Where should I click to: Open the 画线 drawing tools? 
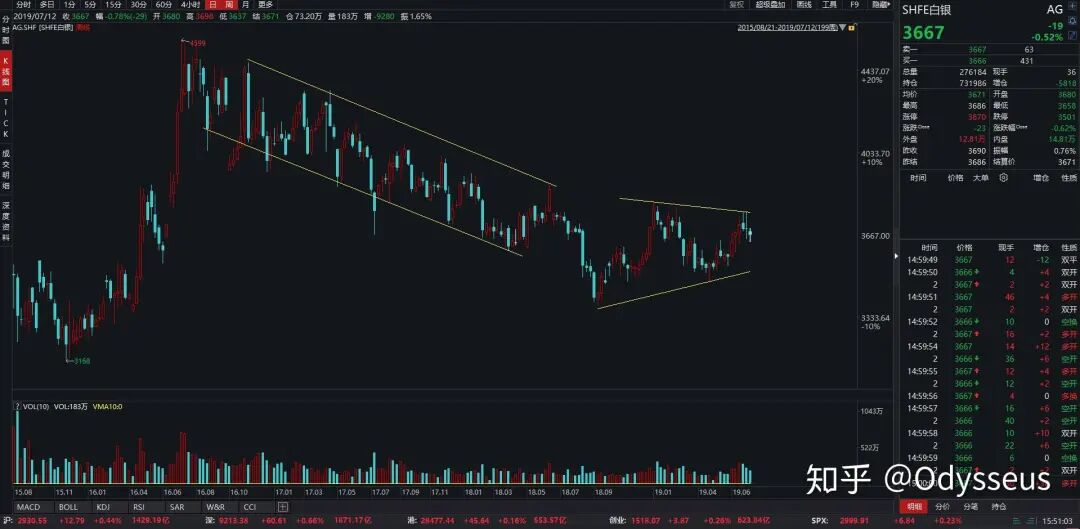tap(804, 5)
